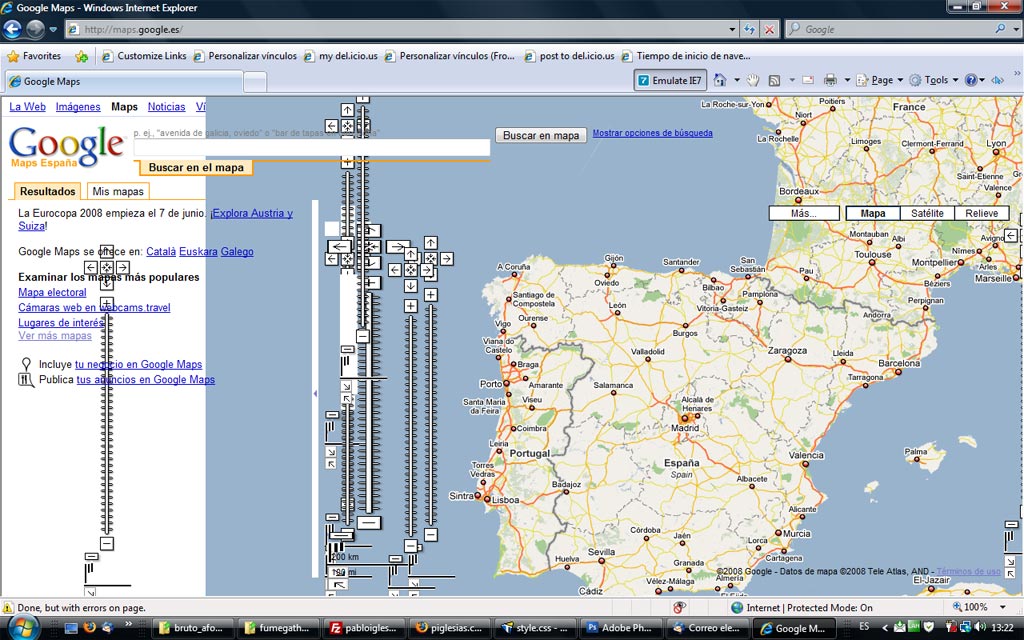The image size is (1024, 640).
Task: Select the Resultados tab
Action: (48, 191)
